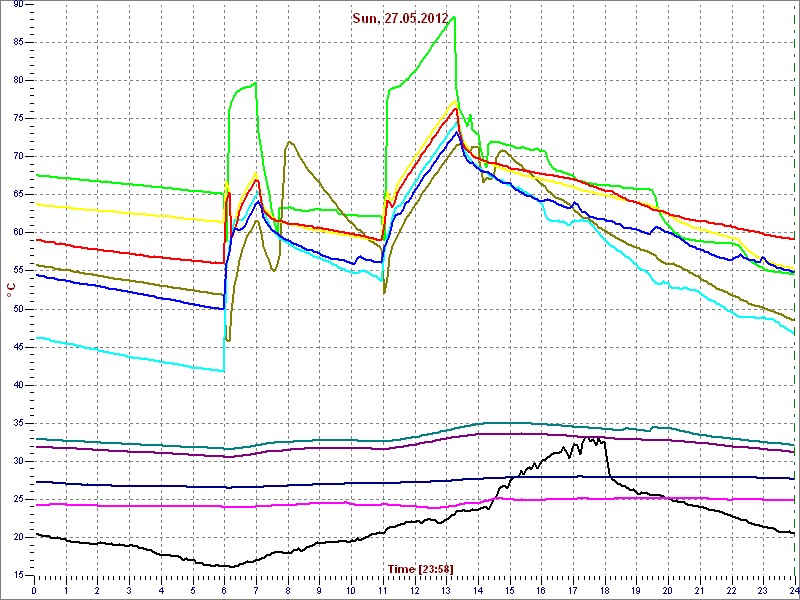The width and height of the screenshot is (800, 600).
Task: Click hour 9 on the time axis
Action: tap(319, 591)
